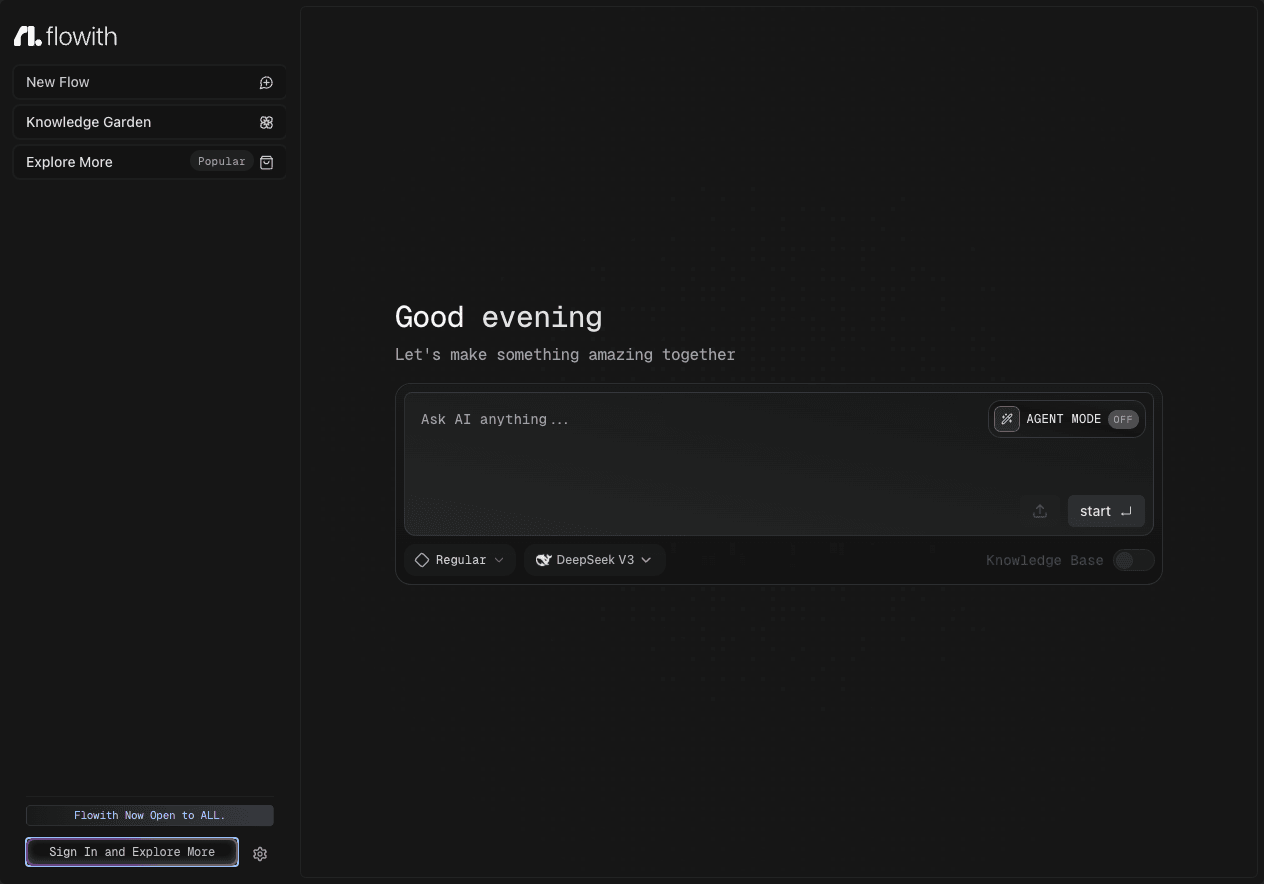
Task: Open the New Flow menu item
Action: [x=150, y=82]
